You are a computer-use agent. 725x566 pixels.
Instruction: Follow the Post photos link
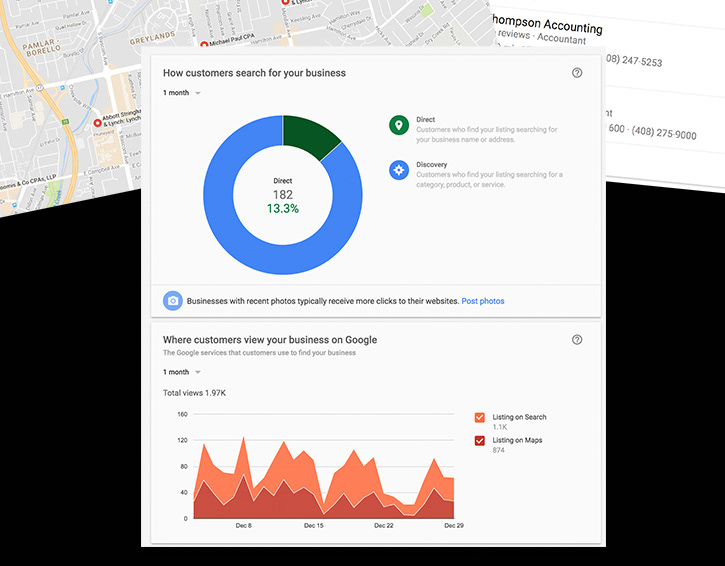483,301
